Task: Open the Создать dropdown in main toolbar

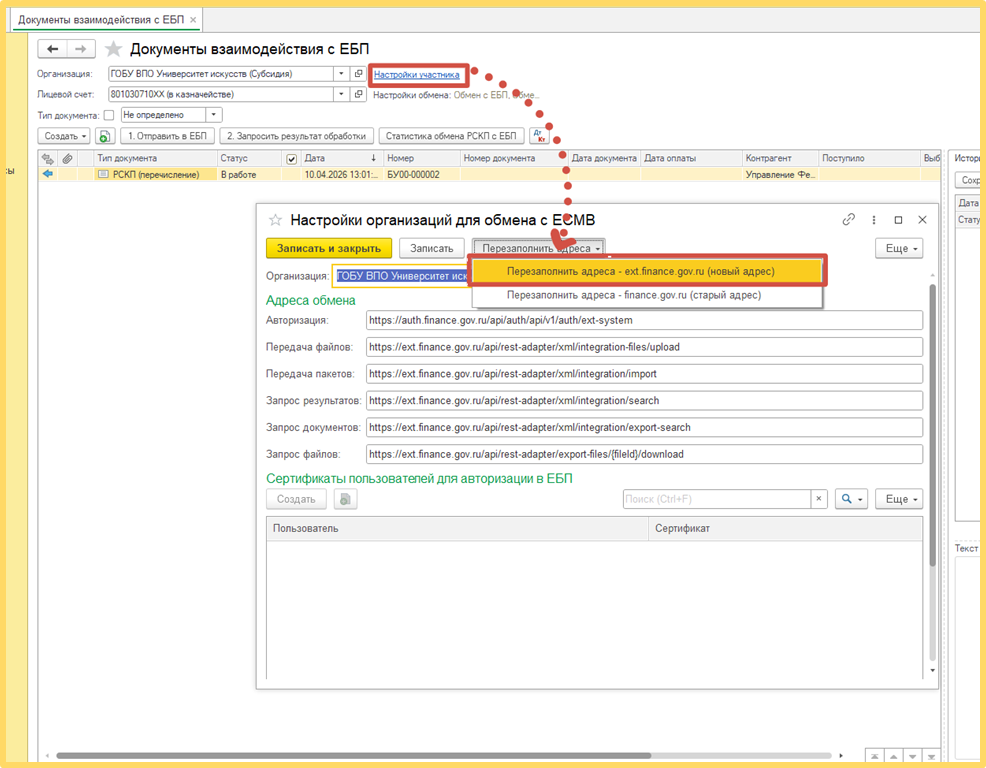Action: pos(64,136)
